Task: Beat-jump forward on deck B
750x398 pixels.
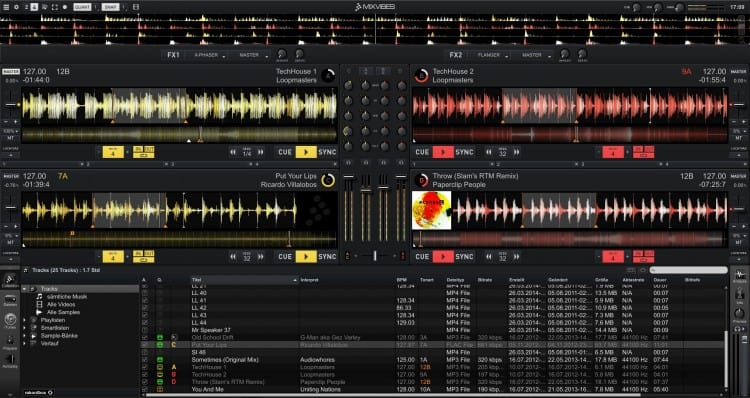Action: click(517, 152)
